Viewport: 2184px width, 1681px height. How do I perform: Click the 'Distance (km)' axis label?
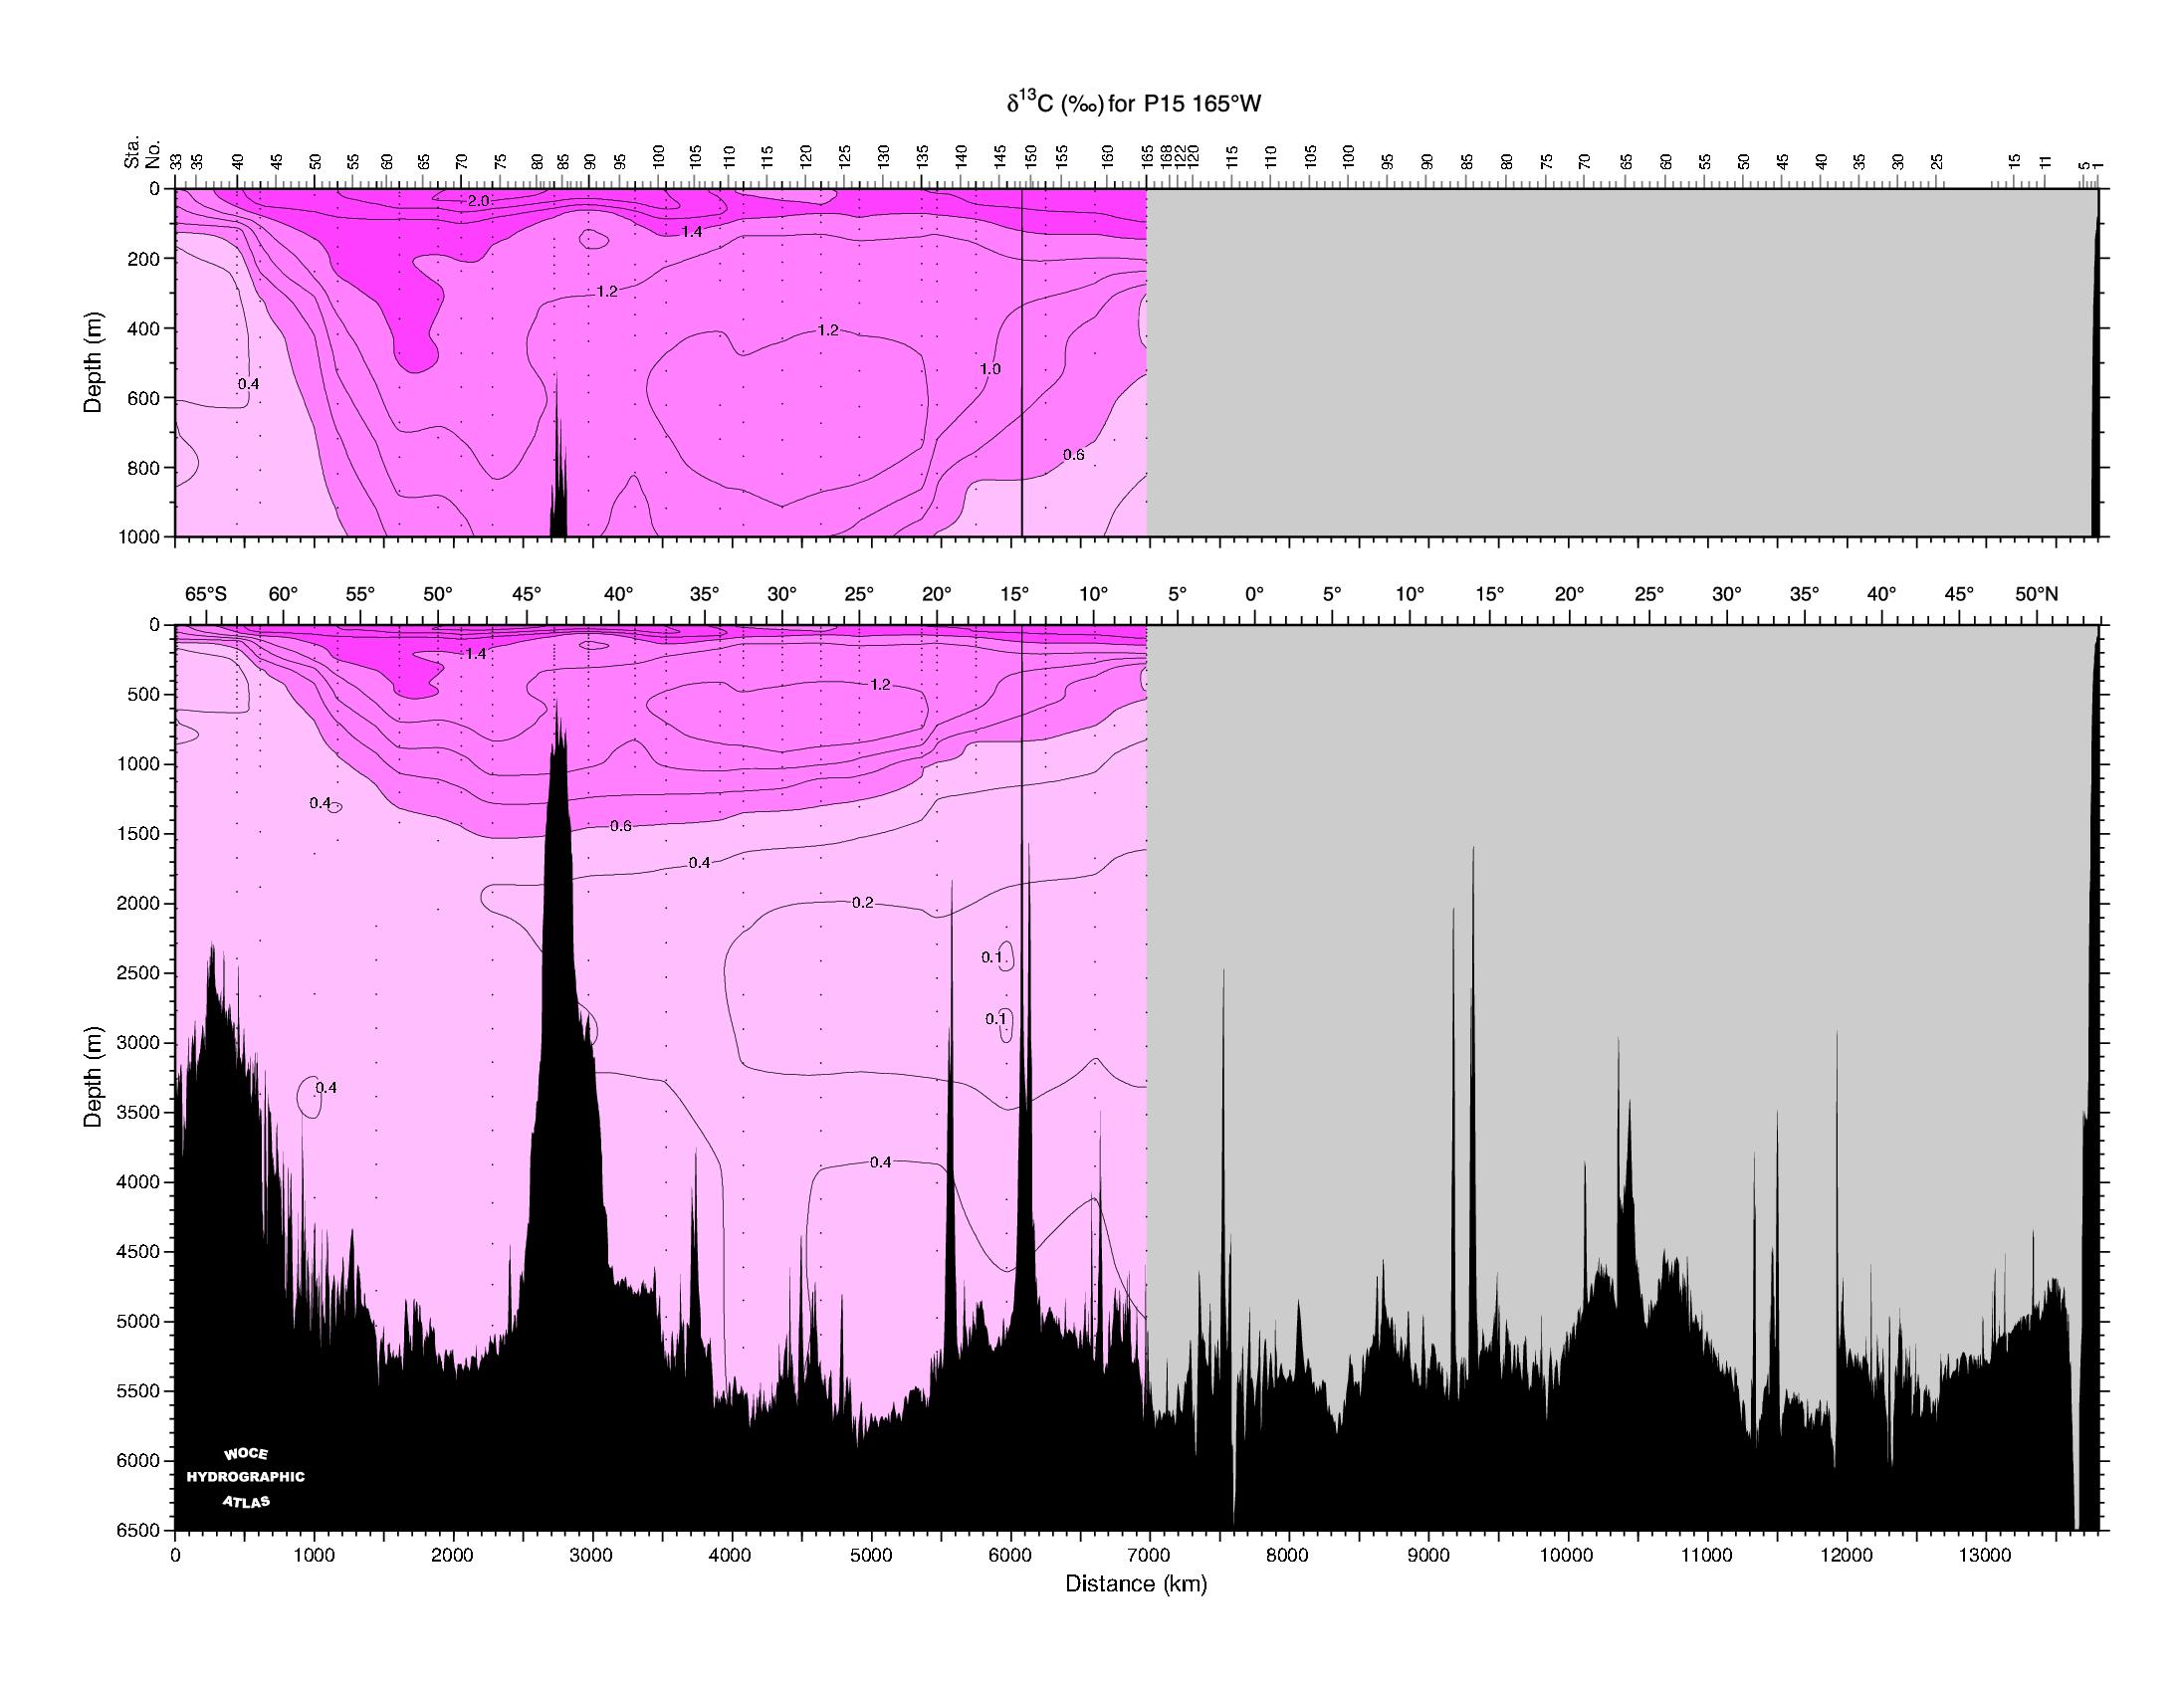[x=1136, y=1583]
